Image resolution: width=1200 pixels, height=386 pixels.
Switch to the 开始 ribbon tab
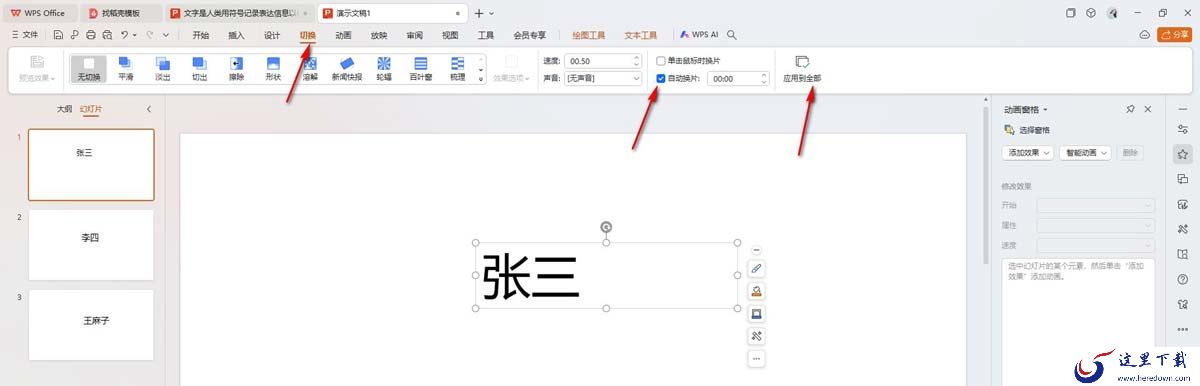tap(201, 34)
